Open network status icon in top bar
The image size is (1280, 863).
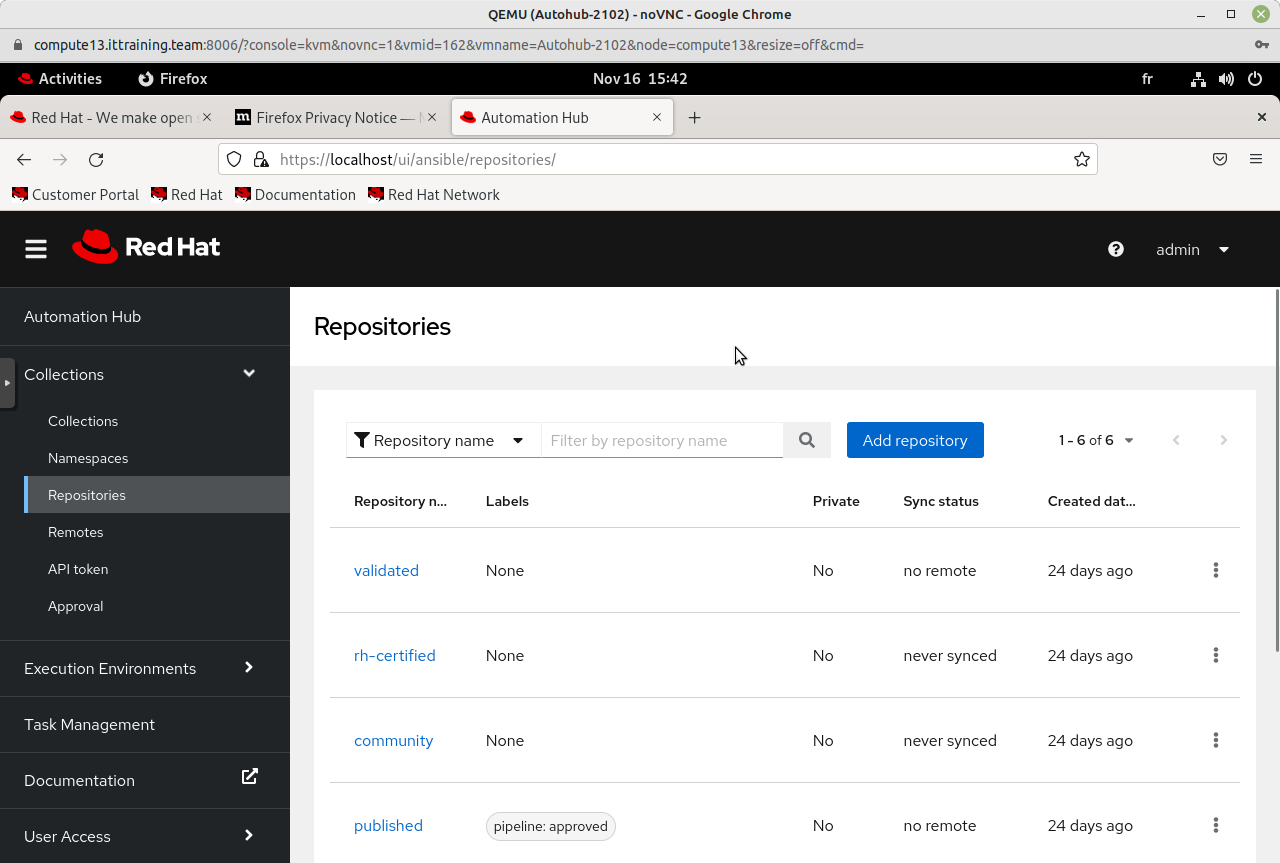click(1198, 79)
